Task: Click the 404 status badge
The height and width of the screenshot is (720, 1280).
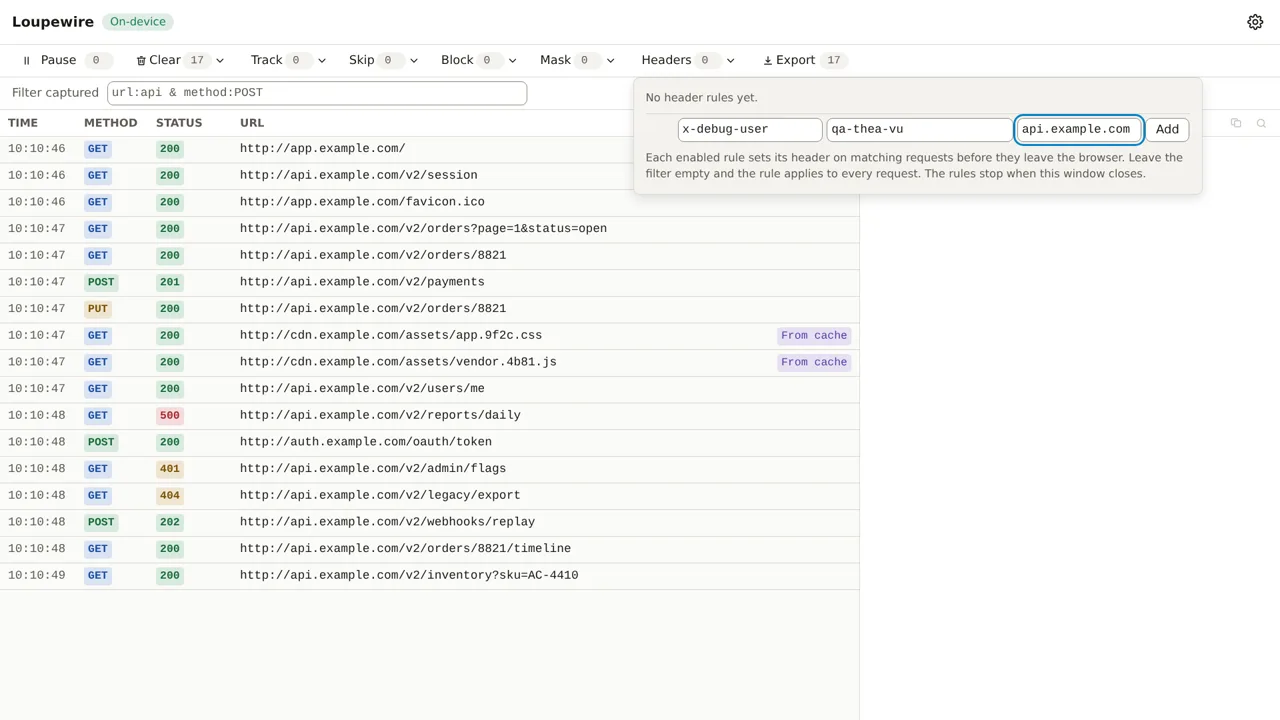Action: click(x=170, y=495)
